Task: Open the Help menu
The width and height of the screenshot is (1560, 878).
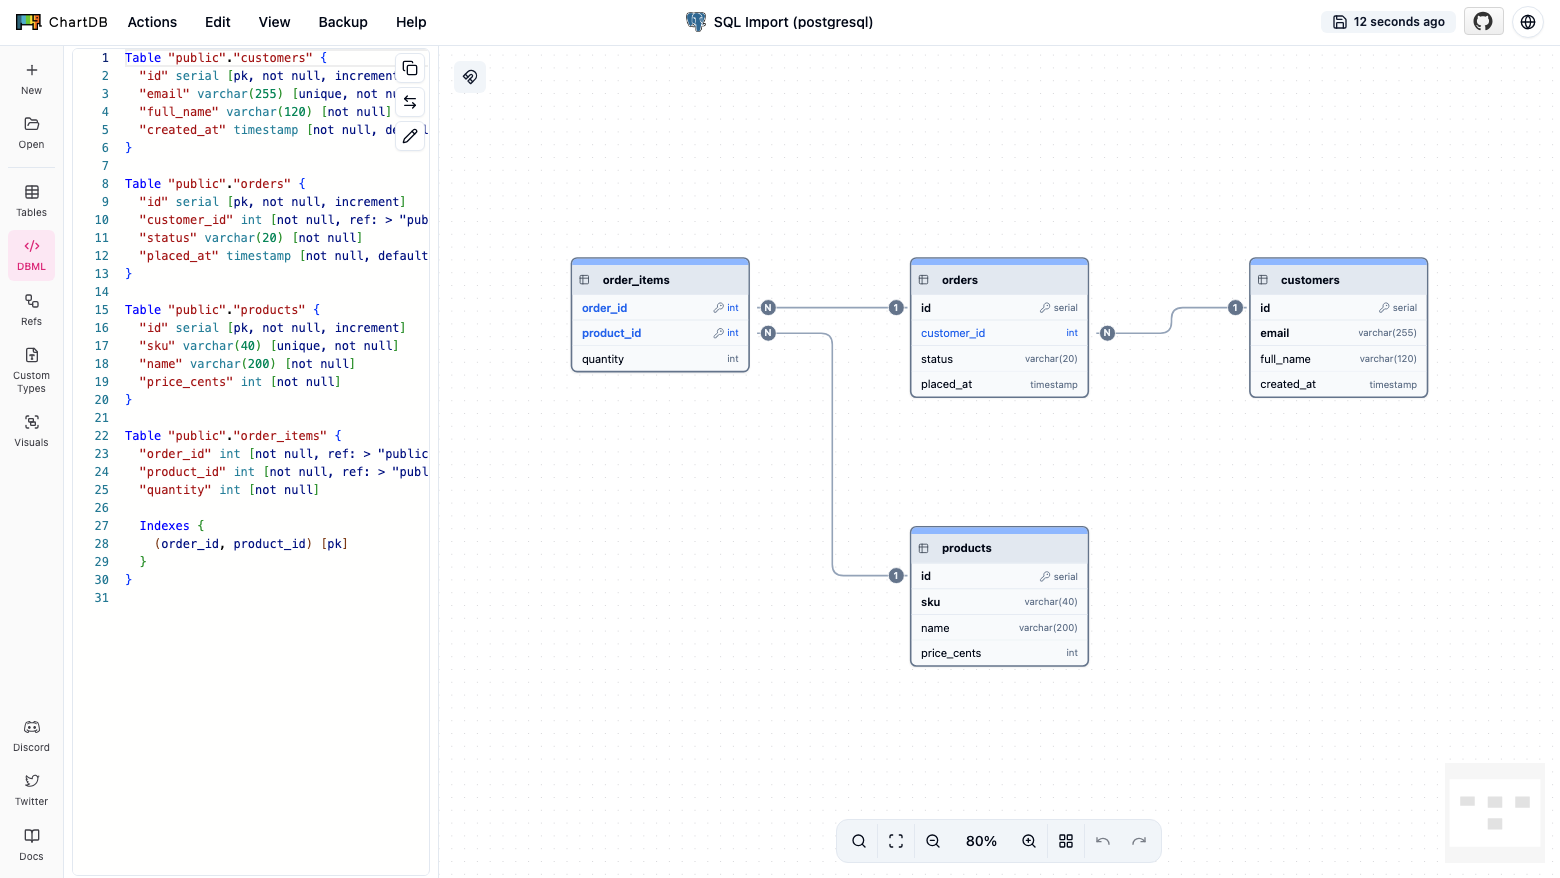Action: (x=411, y=22)
